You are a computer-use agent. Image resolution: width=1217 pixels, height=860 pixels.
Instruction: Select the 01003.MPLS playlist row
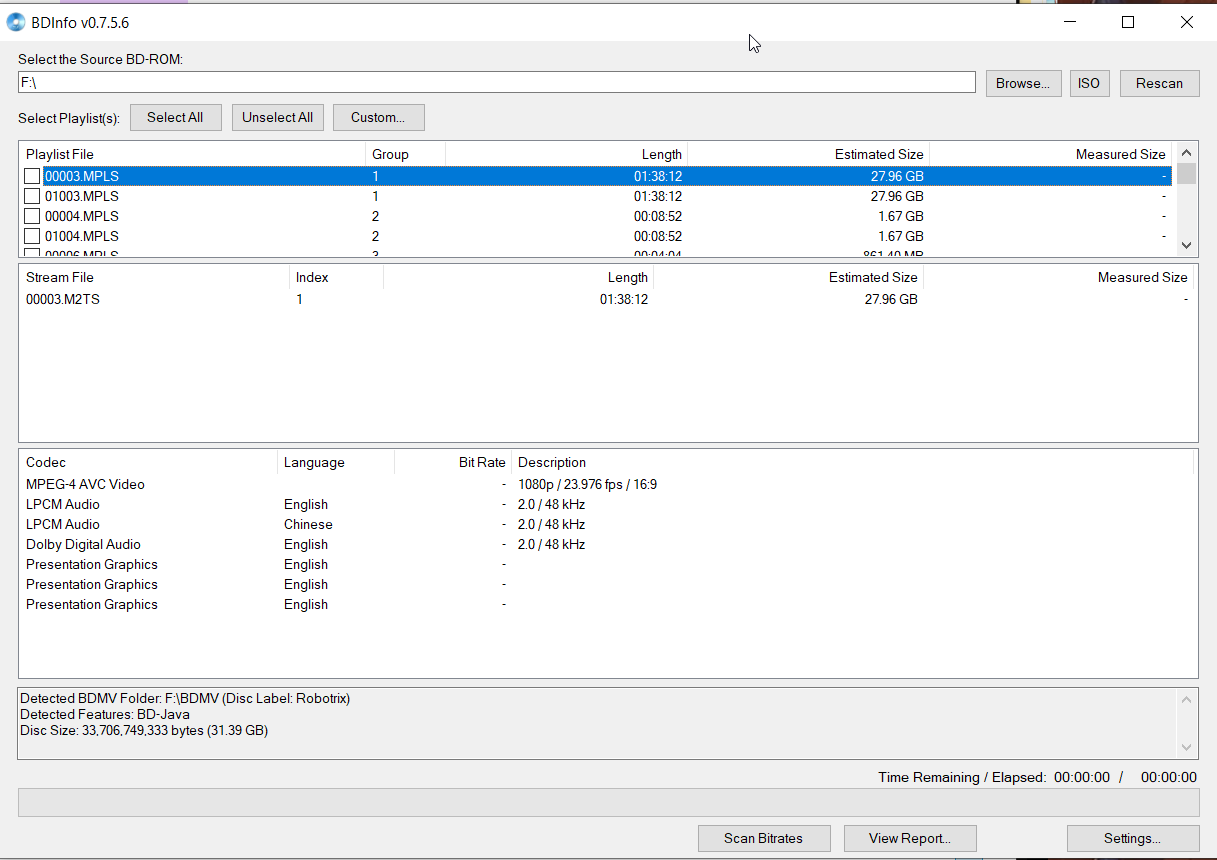[596, 196]
